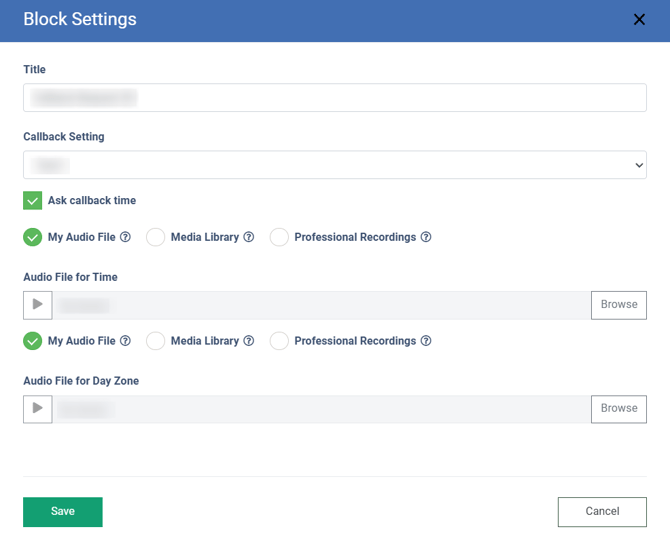670x540 pixels.
Task: Click help icon beside Day Zone Professional Recordings
Action: click(426, 341)
